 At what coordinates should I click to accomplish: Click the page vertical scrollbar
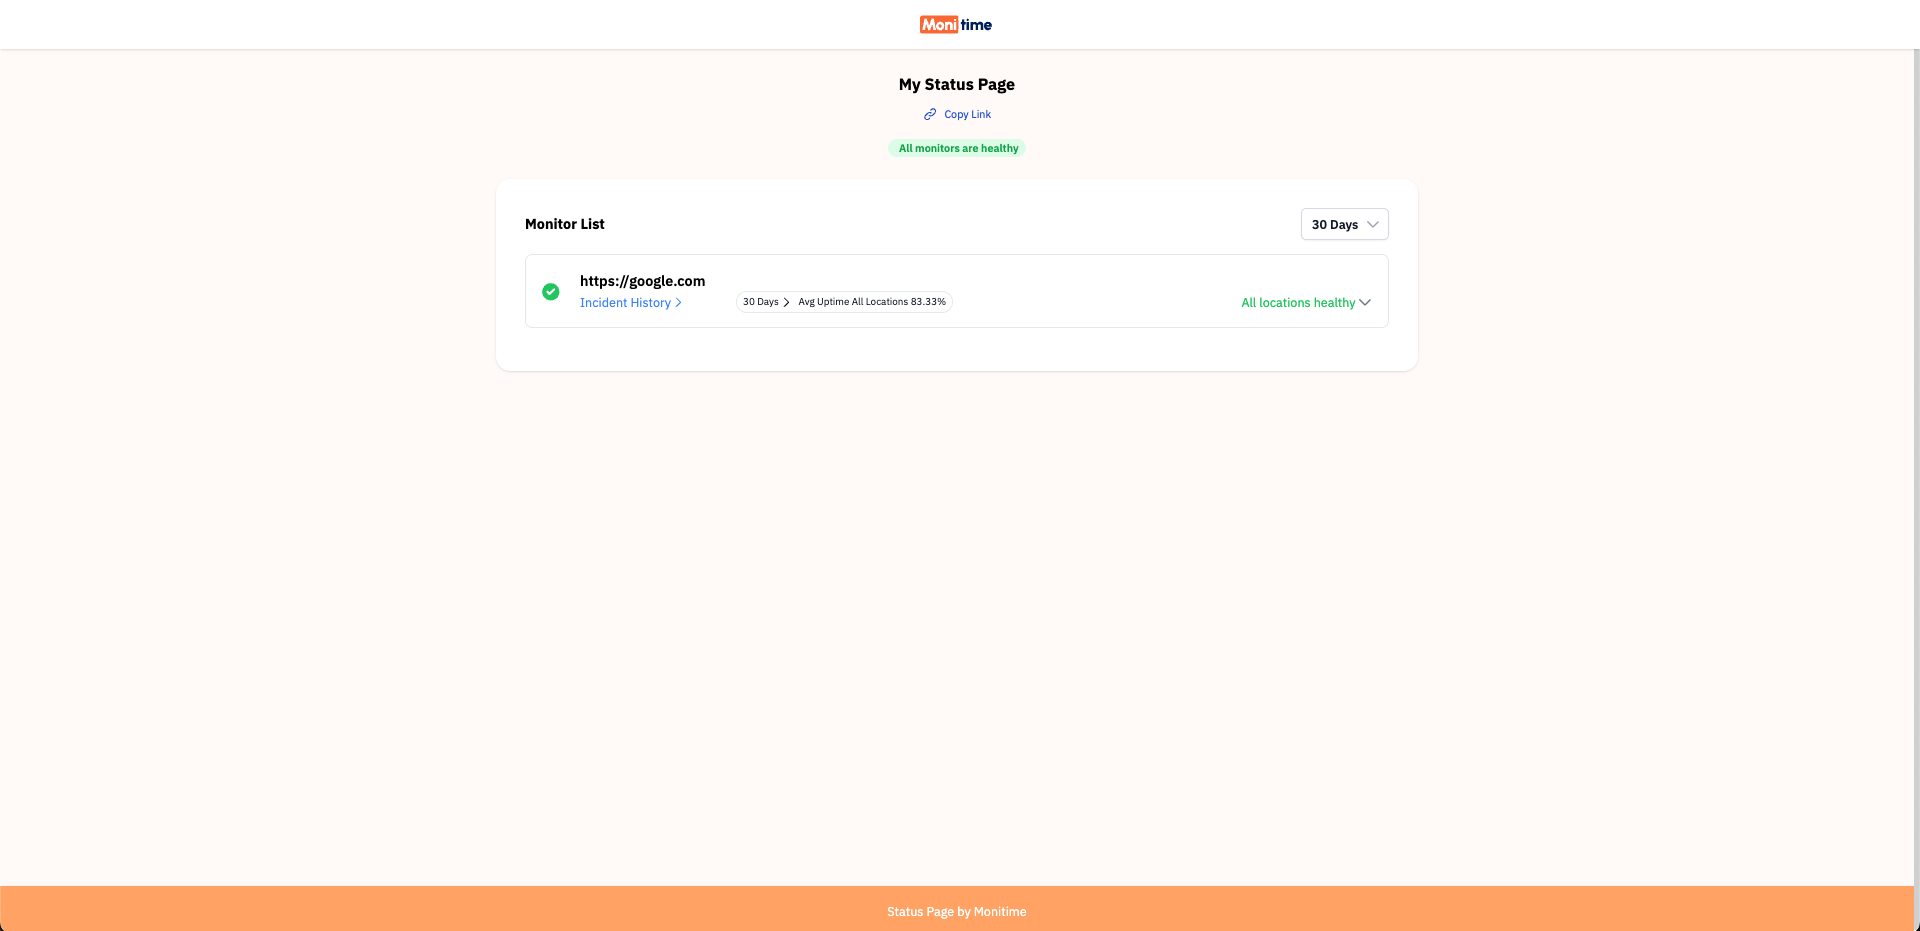1916,465
